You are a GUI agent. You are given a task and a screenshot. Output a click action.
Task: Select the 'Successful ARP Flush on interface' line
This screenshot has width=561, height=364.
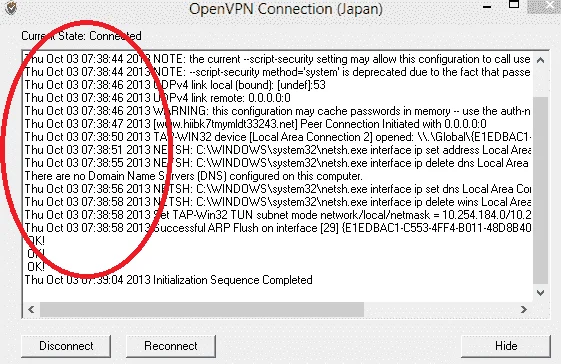tap(278, 228)
